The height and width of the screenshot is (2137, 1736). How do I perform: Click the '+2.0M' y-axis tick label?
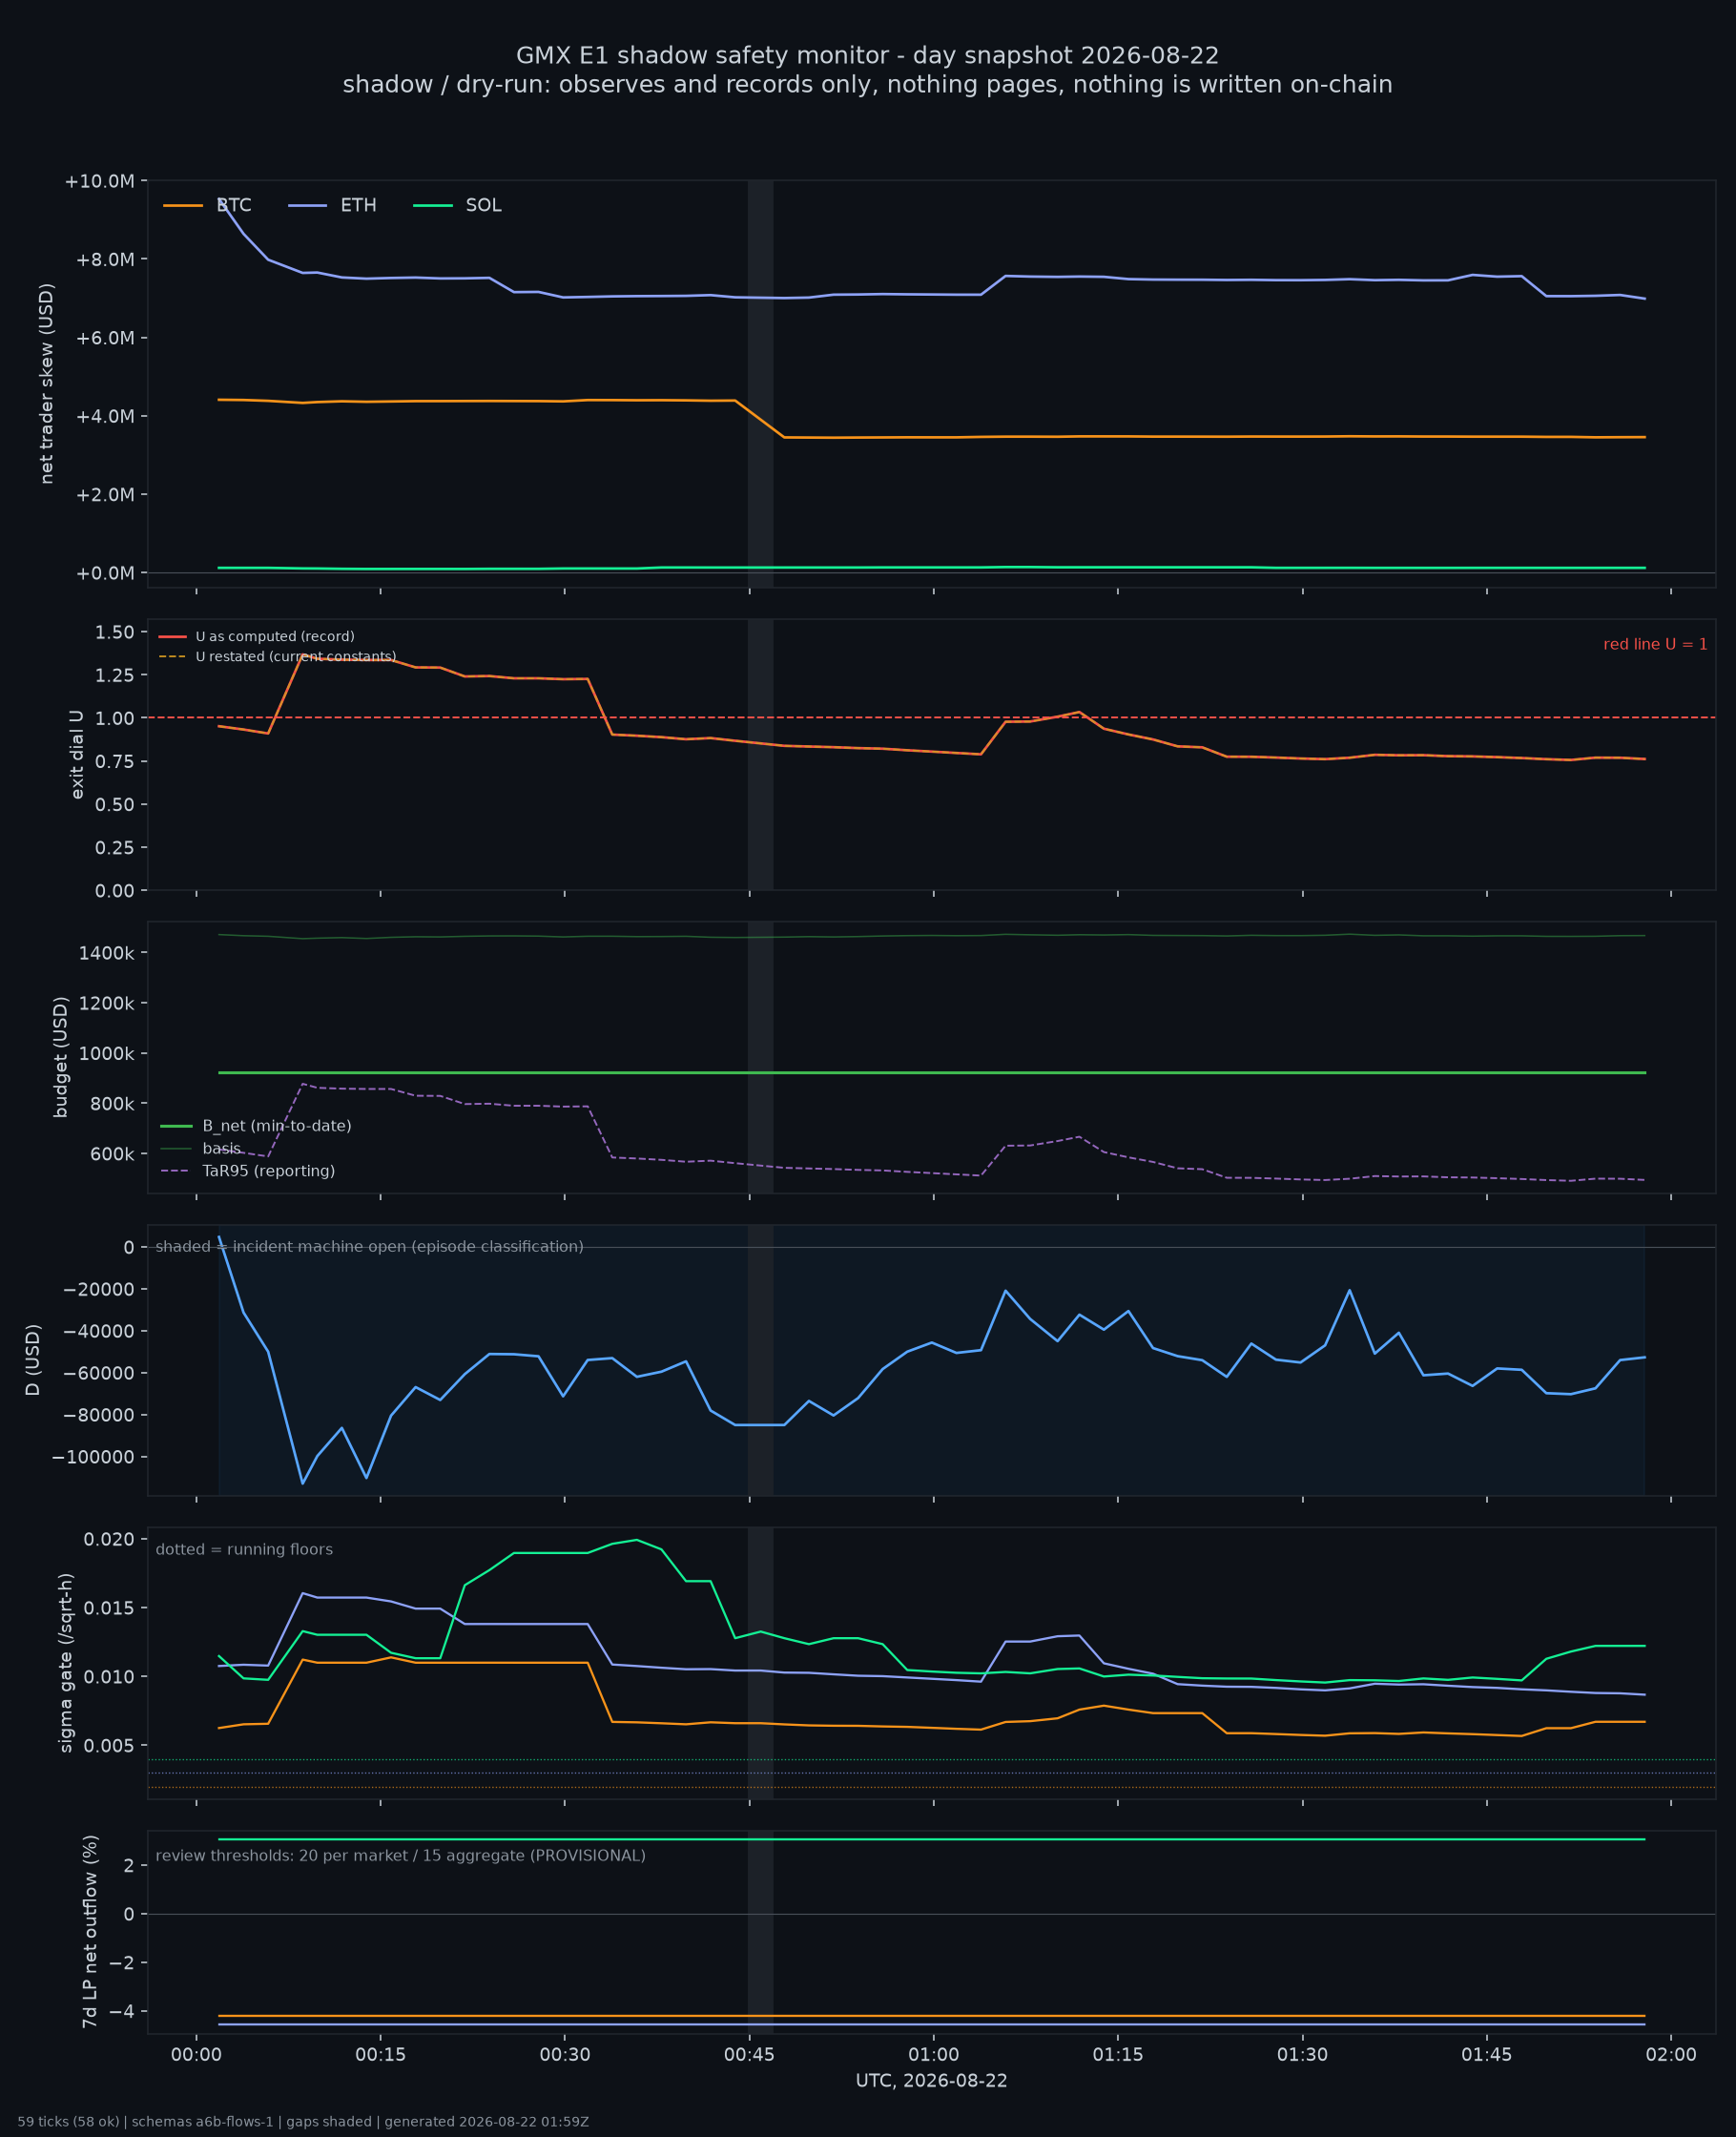click(105, 495)
